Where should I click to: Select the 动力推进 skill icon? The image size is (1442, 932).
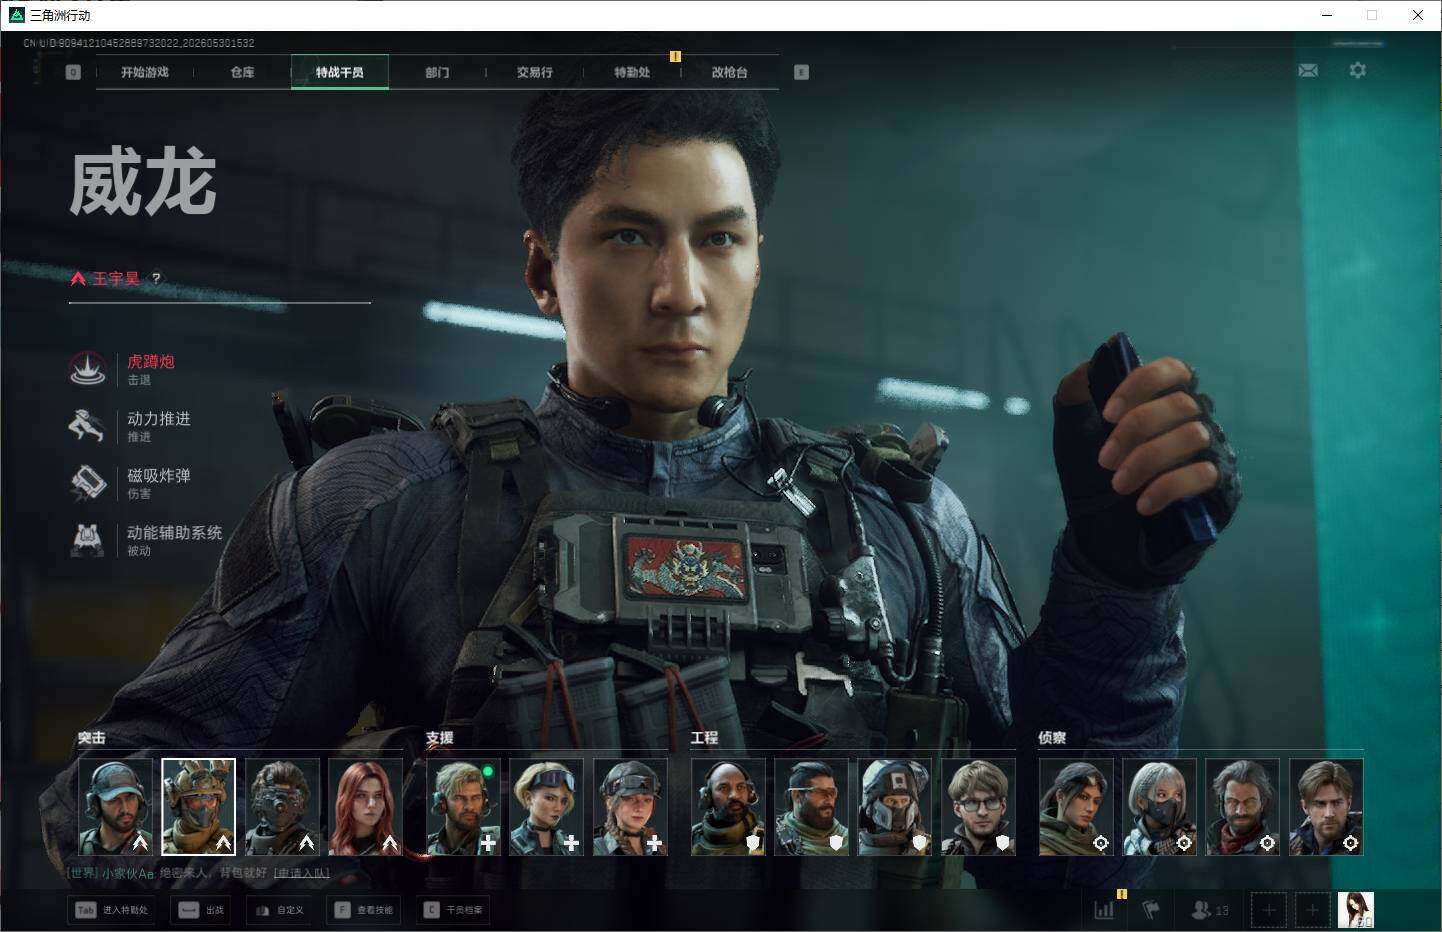click(88, 426)
